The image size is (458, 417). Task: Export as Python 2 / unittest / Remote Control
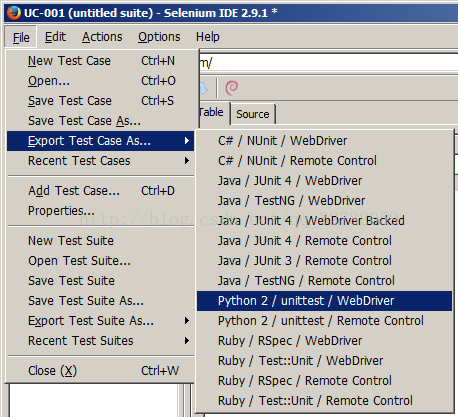tap(324, 321)
